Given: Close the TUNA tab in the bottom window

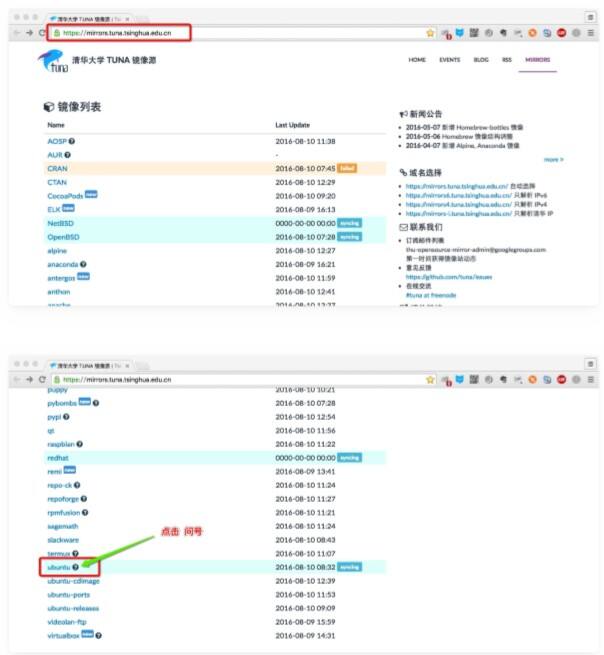Looking at the screenshot, I should [127, 366].
